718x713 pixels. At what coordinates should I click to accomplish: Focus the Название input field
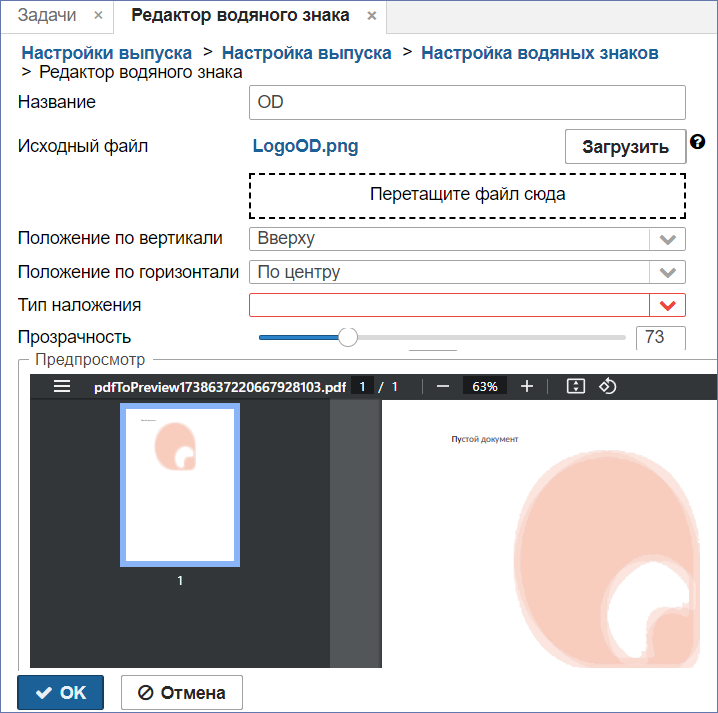[467, 103]
